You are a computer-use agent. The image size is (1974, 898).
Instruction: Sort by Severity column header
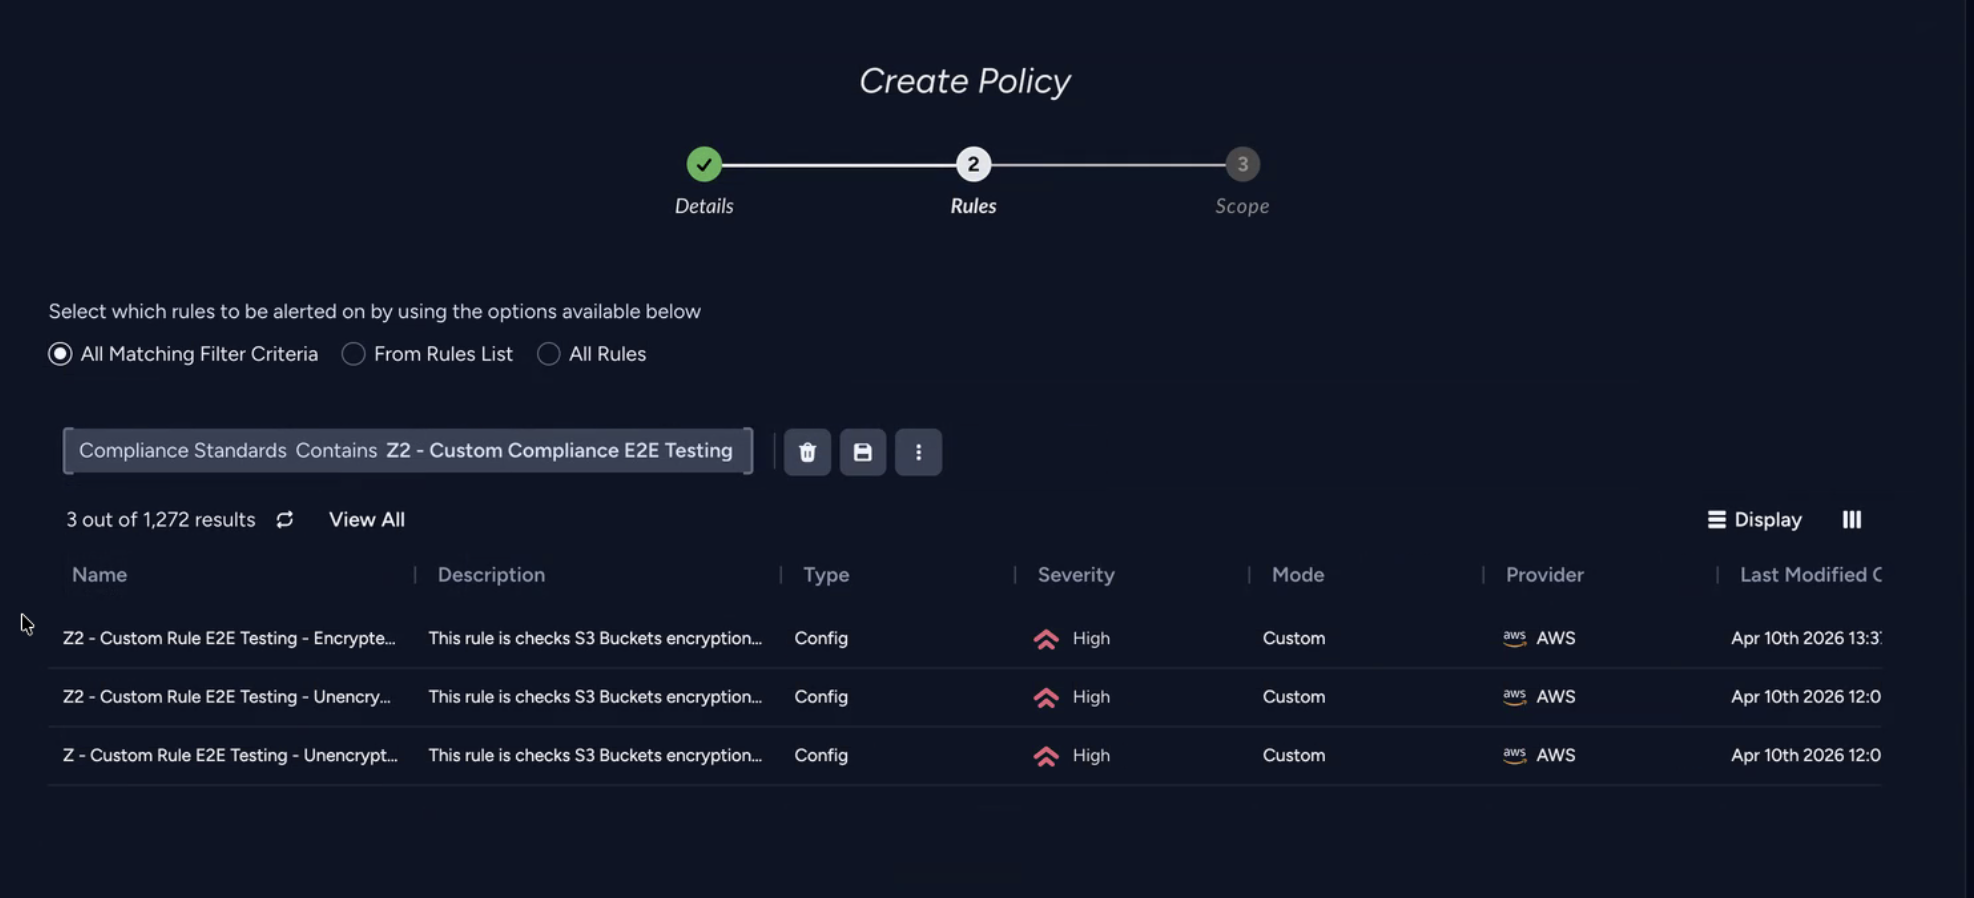pos(1076,575)
